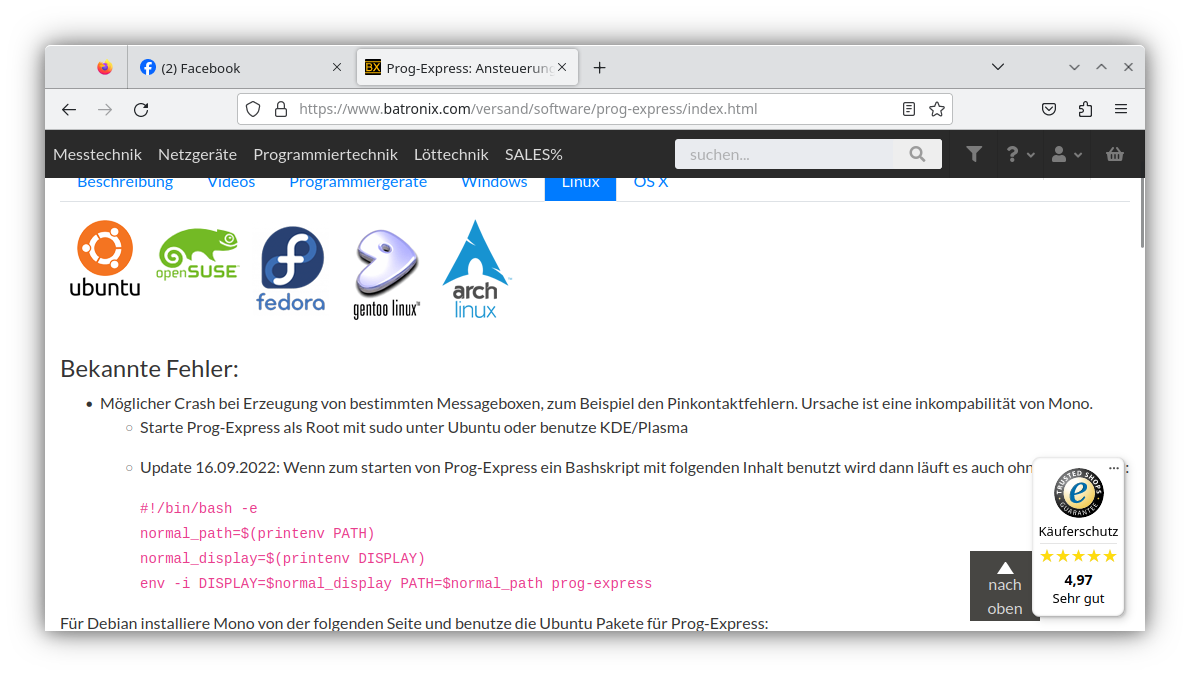This screenshot has height=676, width=1190.
Task: Open the Programmiertechnik menu
Action: coord(325,154)
